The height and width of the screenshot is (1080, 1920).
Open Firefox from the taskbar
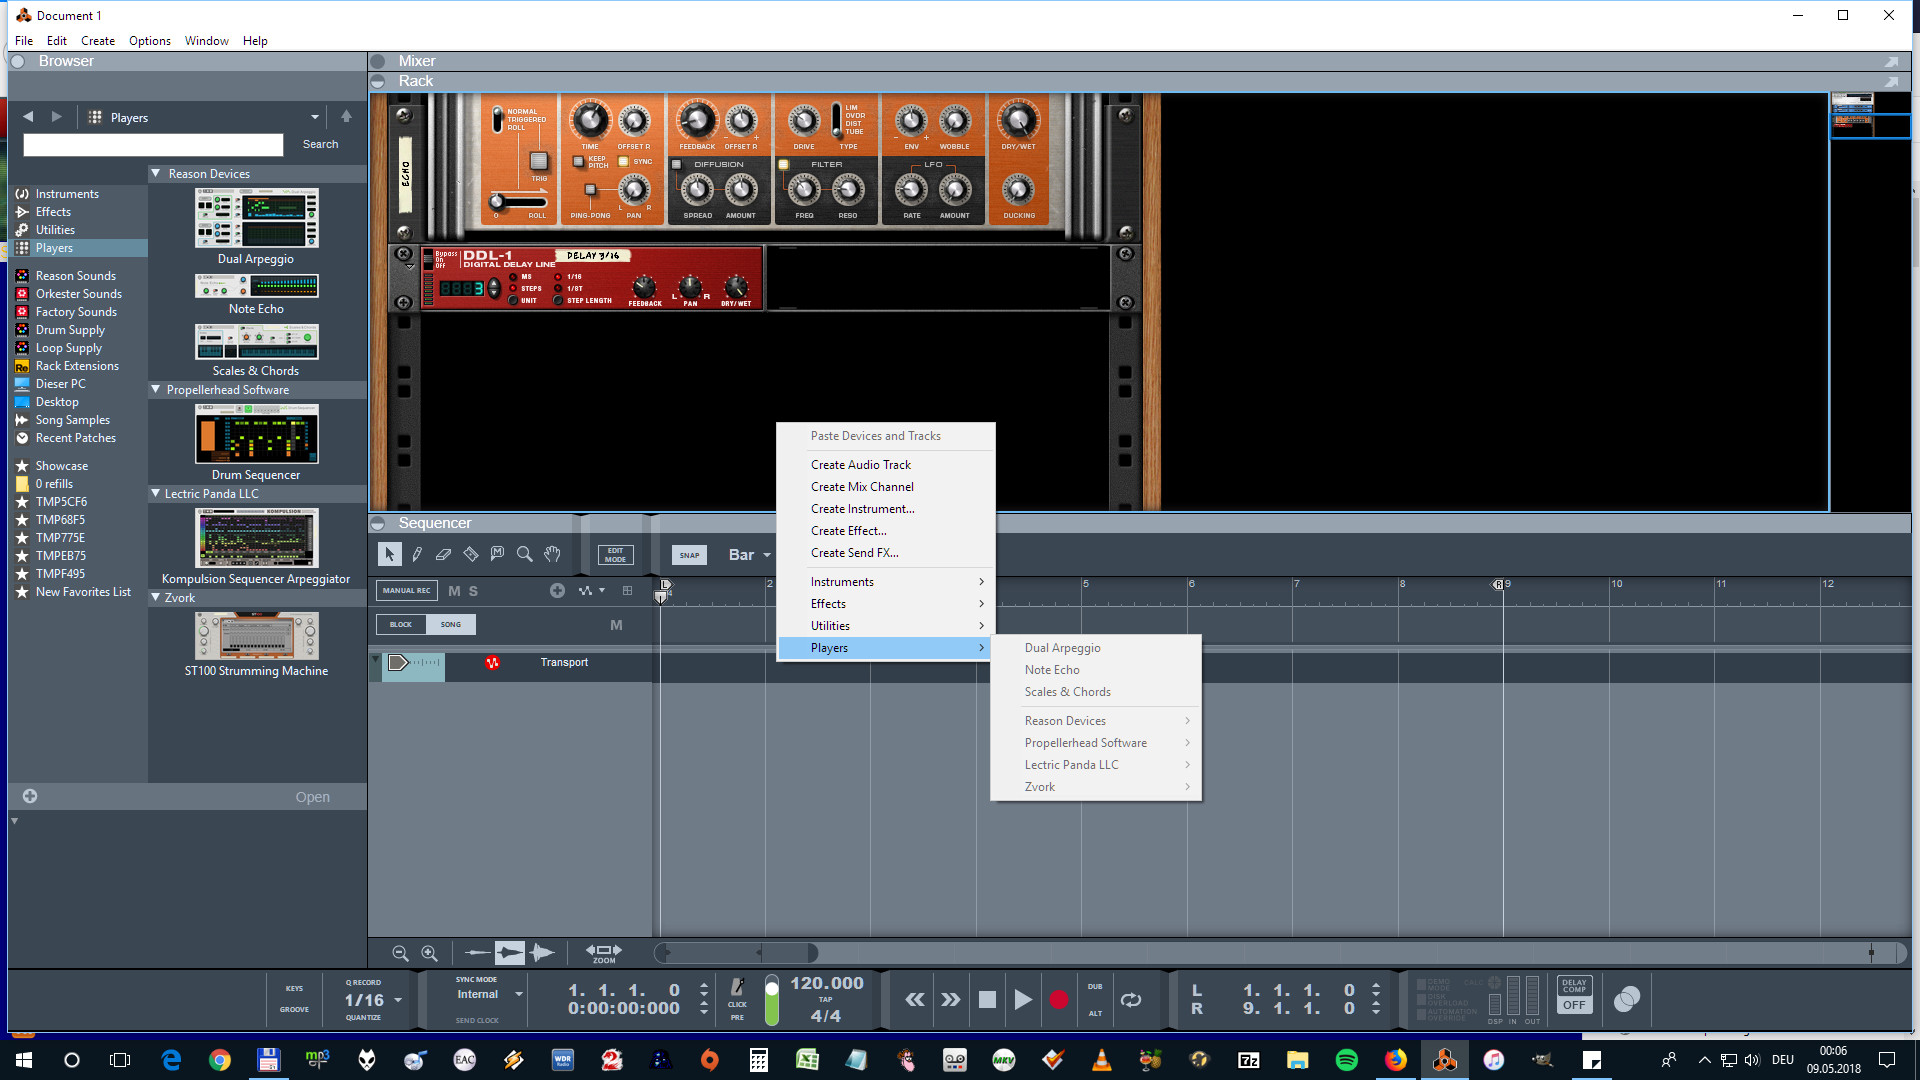coord(1396,1060)
